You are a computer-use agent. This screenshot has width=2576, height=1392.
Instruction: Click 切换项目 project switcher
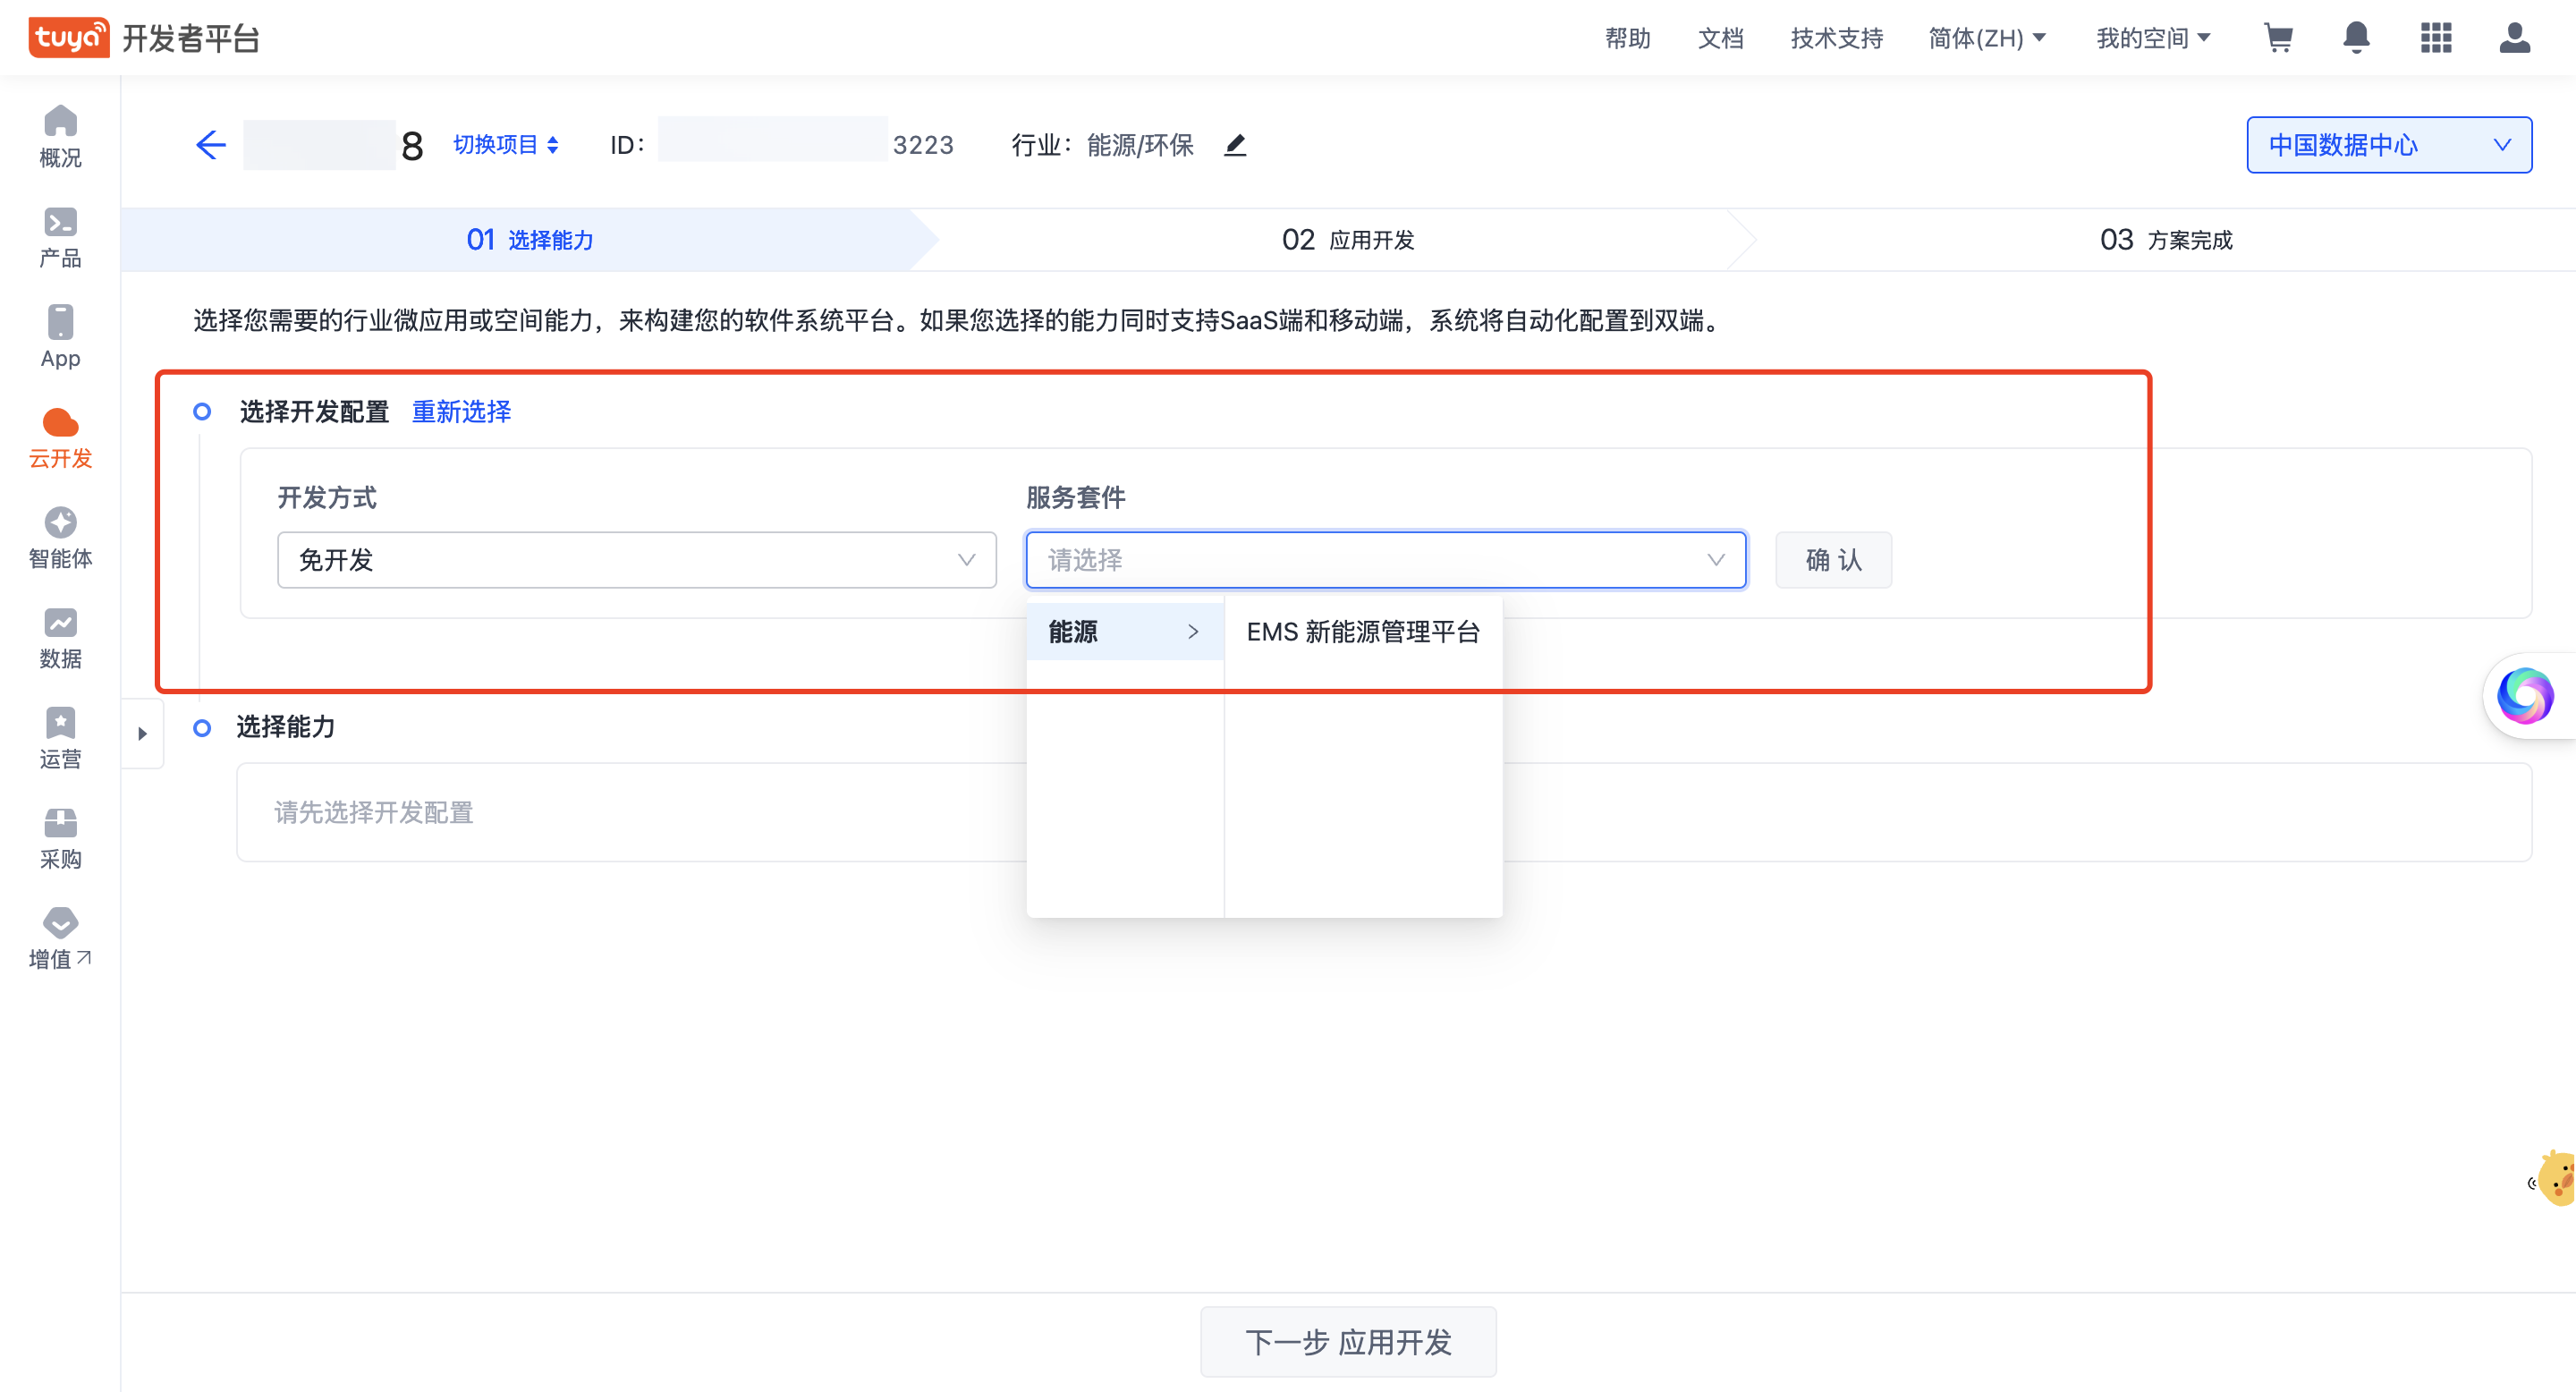point(505,145)
